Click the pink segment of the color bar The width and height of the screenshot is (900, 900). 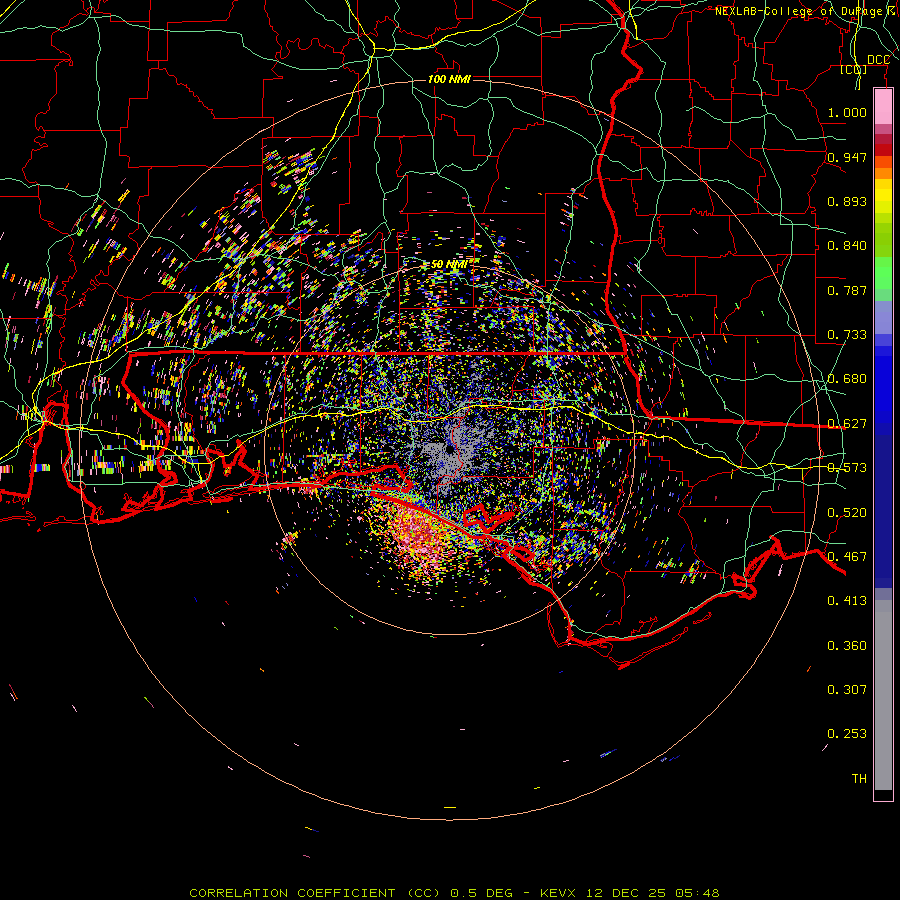[x=883, y=107]
